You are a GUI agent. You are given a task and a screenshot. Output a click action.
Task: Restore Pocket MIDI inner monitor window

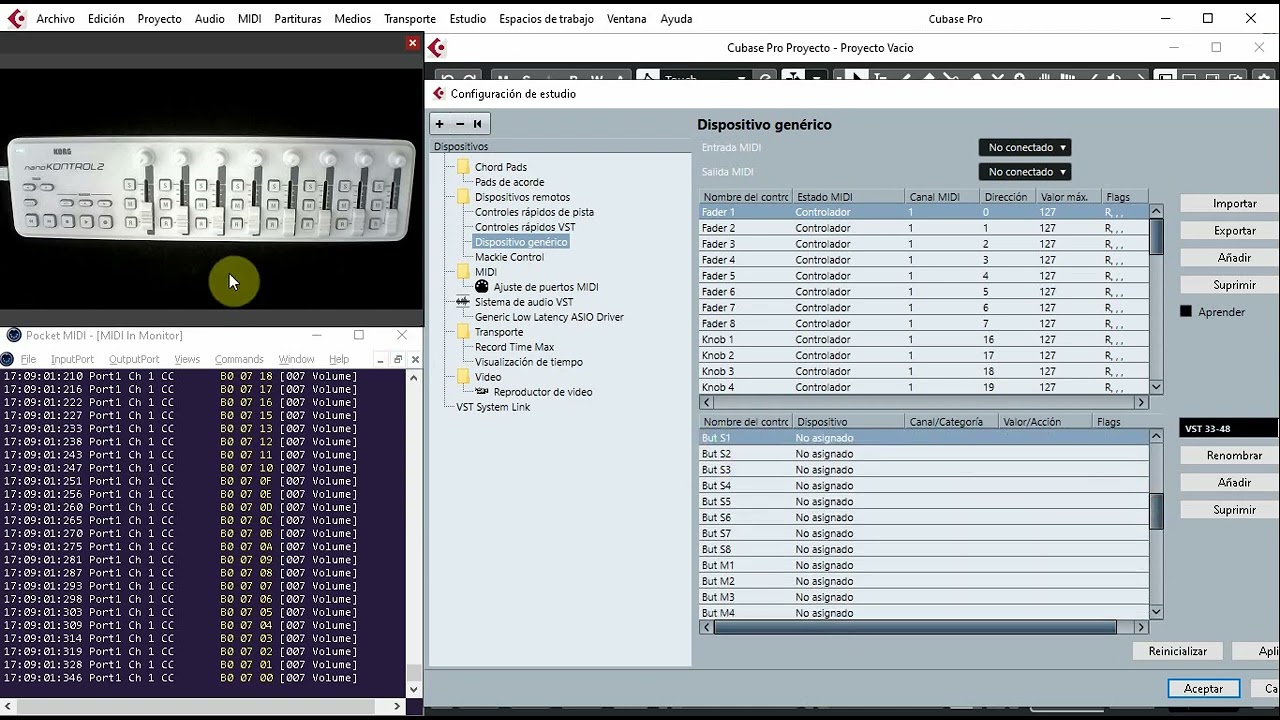[398, 359]
